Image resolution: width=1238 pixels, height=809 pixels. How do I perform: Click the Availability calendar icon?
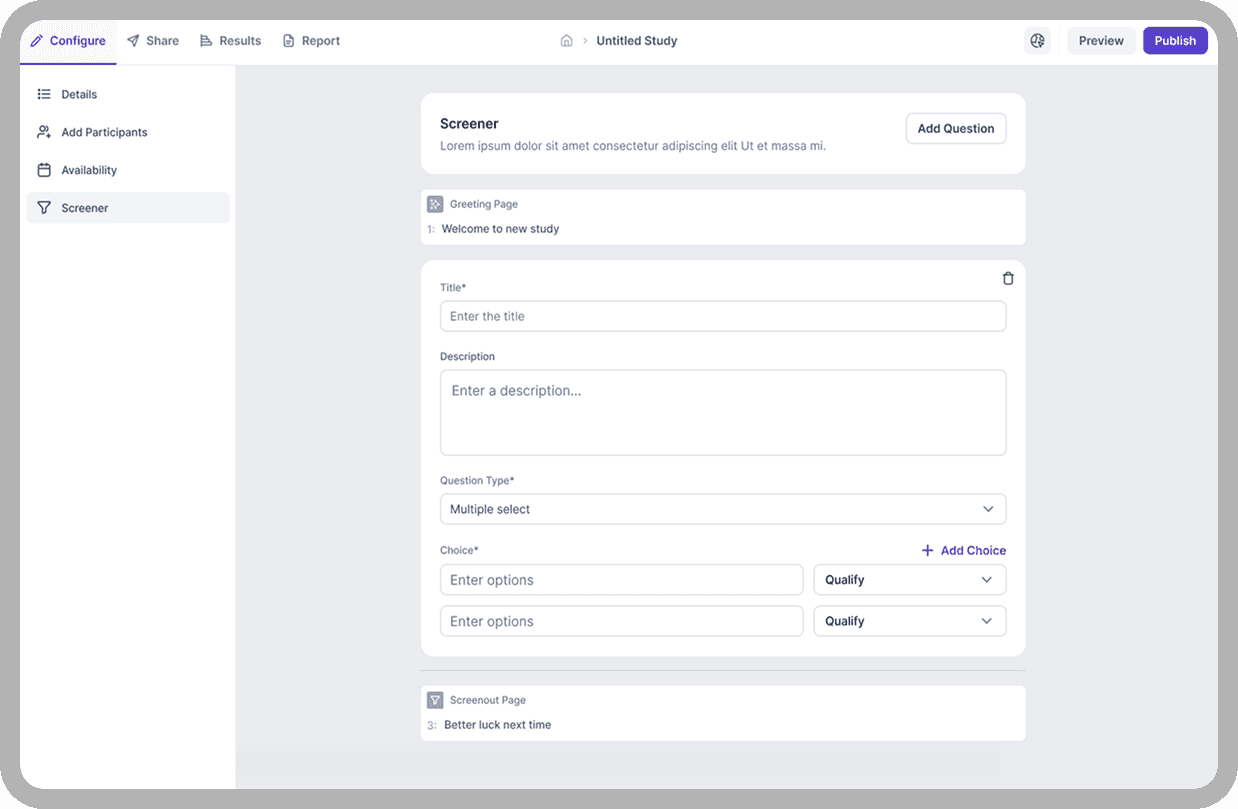44,170
